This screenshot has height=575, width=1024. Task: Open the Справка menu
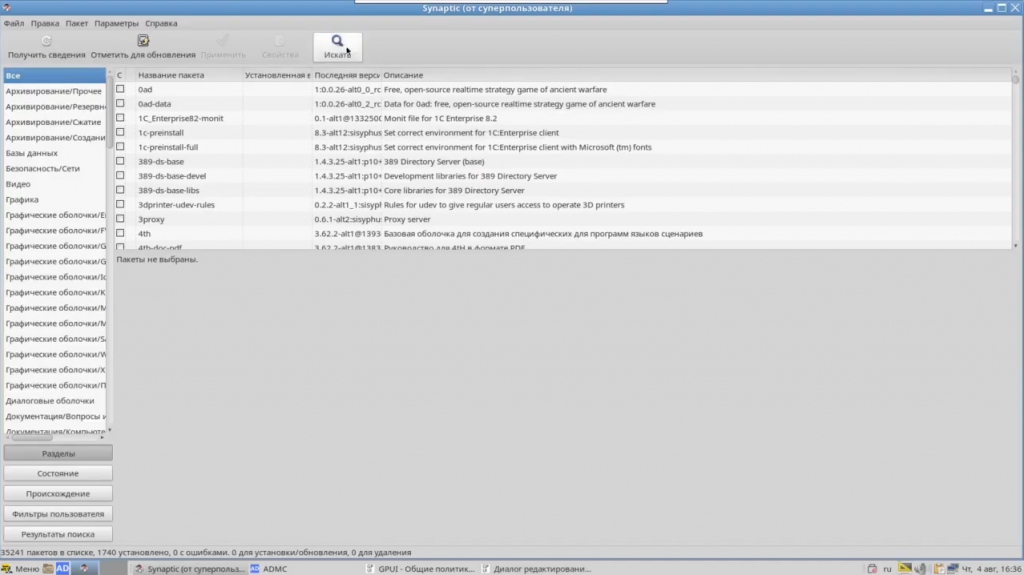tap(161, 23)
